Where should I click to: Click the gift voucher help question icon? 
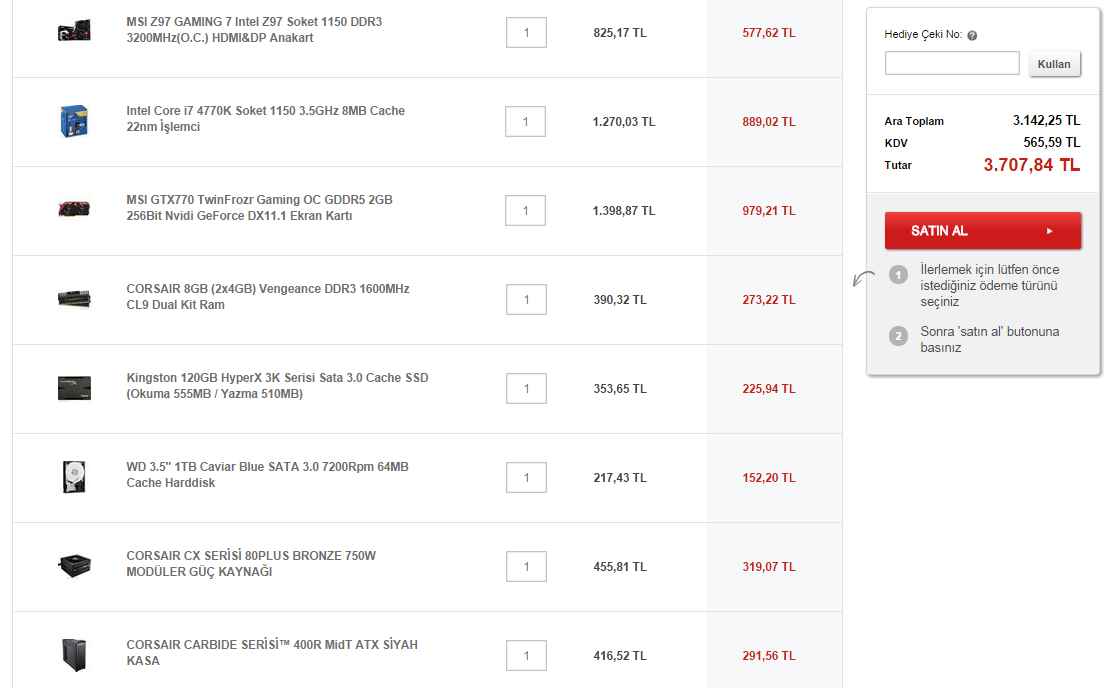coord(972,35)
